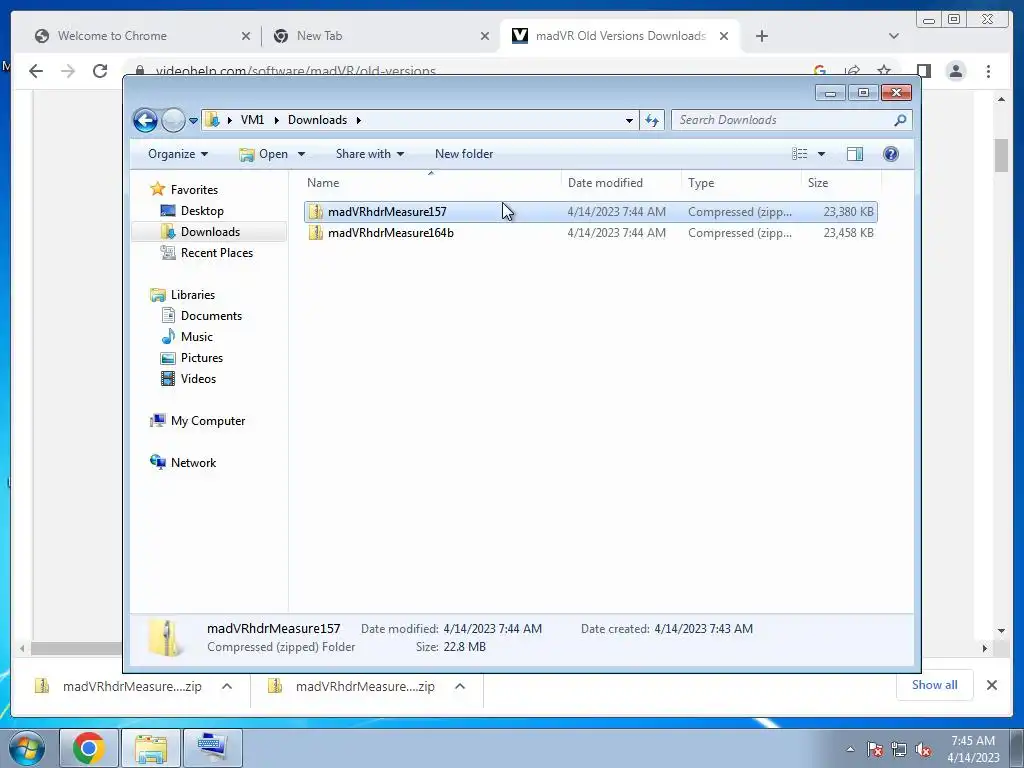Close Chrome downloads shelf
The image size is (1024, 768).
tap(991, 685)
